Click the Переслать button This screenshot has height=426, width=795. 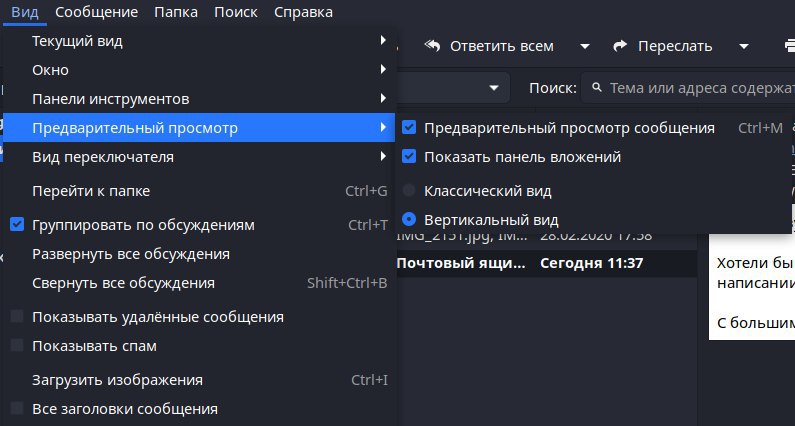pos(663,46)
